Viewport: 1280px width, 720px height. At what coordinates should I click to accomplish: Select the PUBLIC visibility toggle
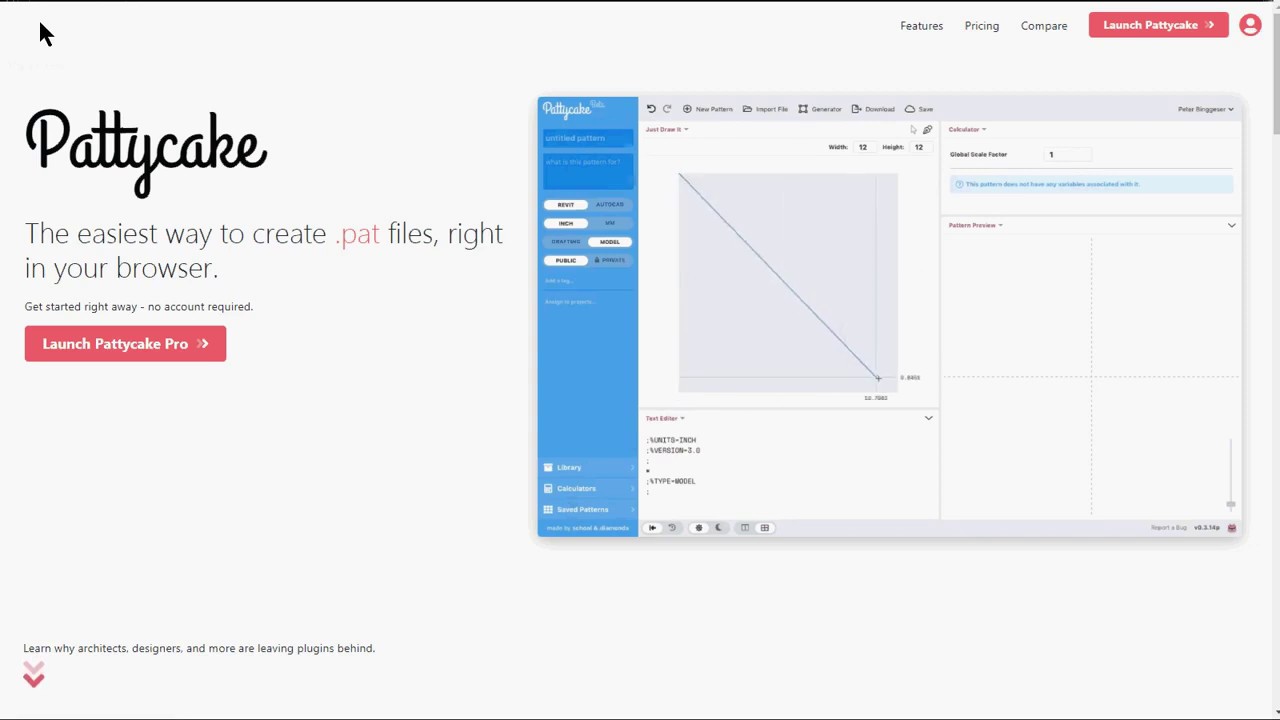pyautogui.click(x=566, y=260)
